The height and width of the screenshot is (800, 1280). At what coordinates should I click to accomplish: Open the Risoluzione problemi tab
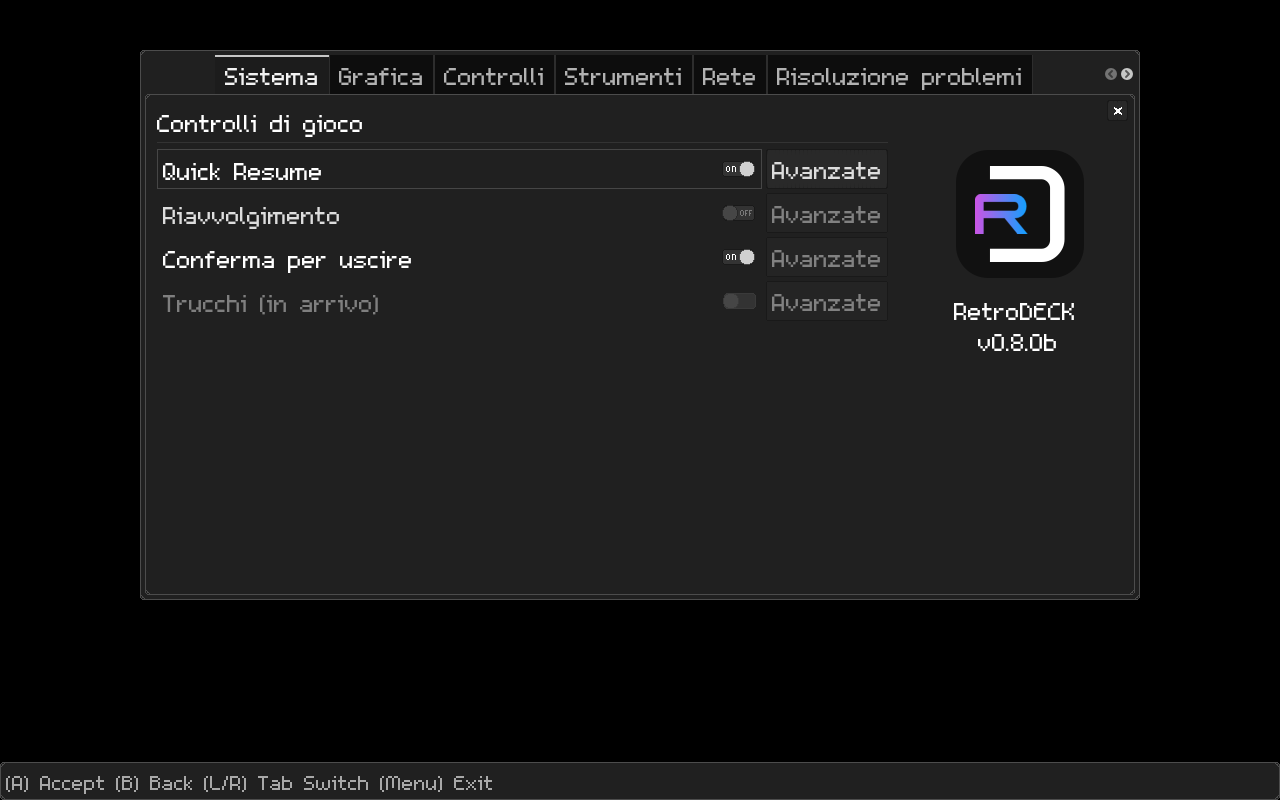click(x=898, y=77)
